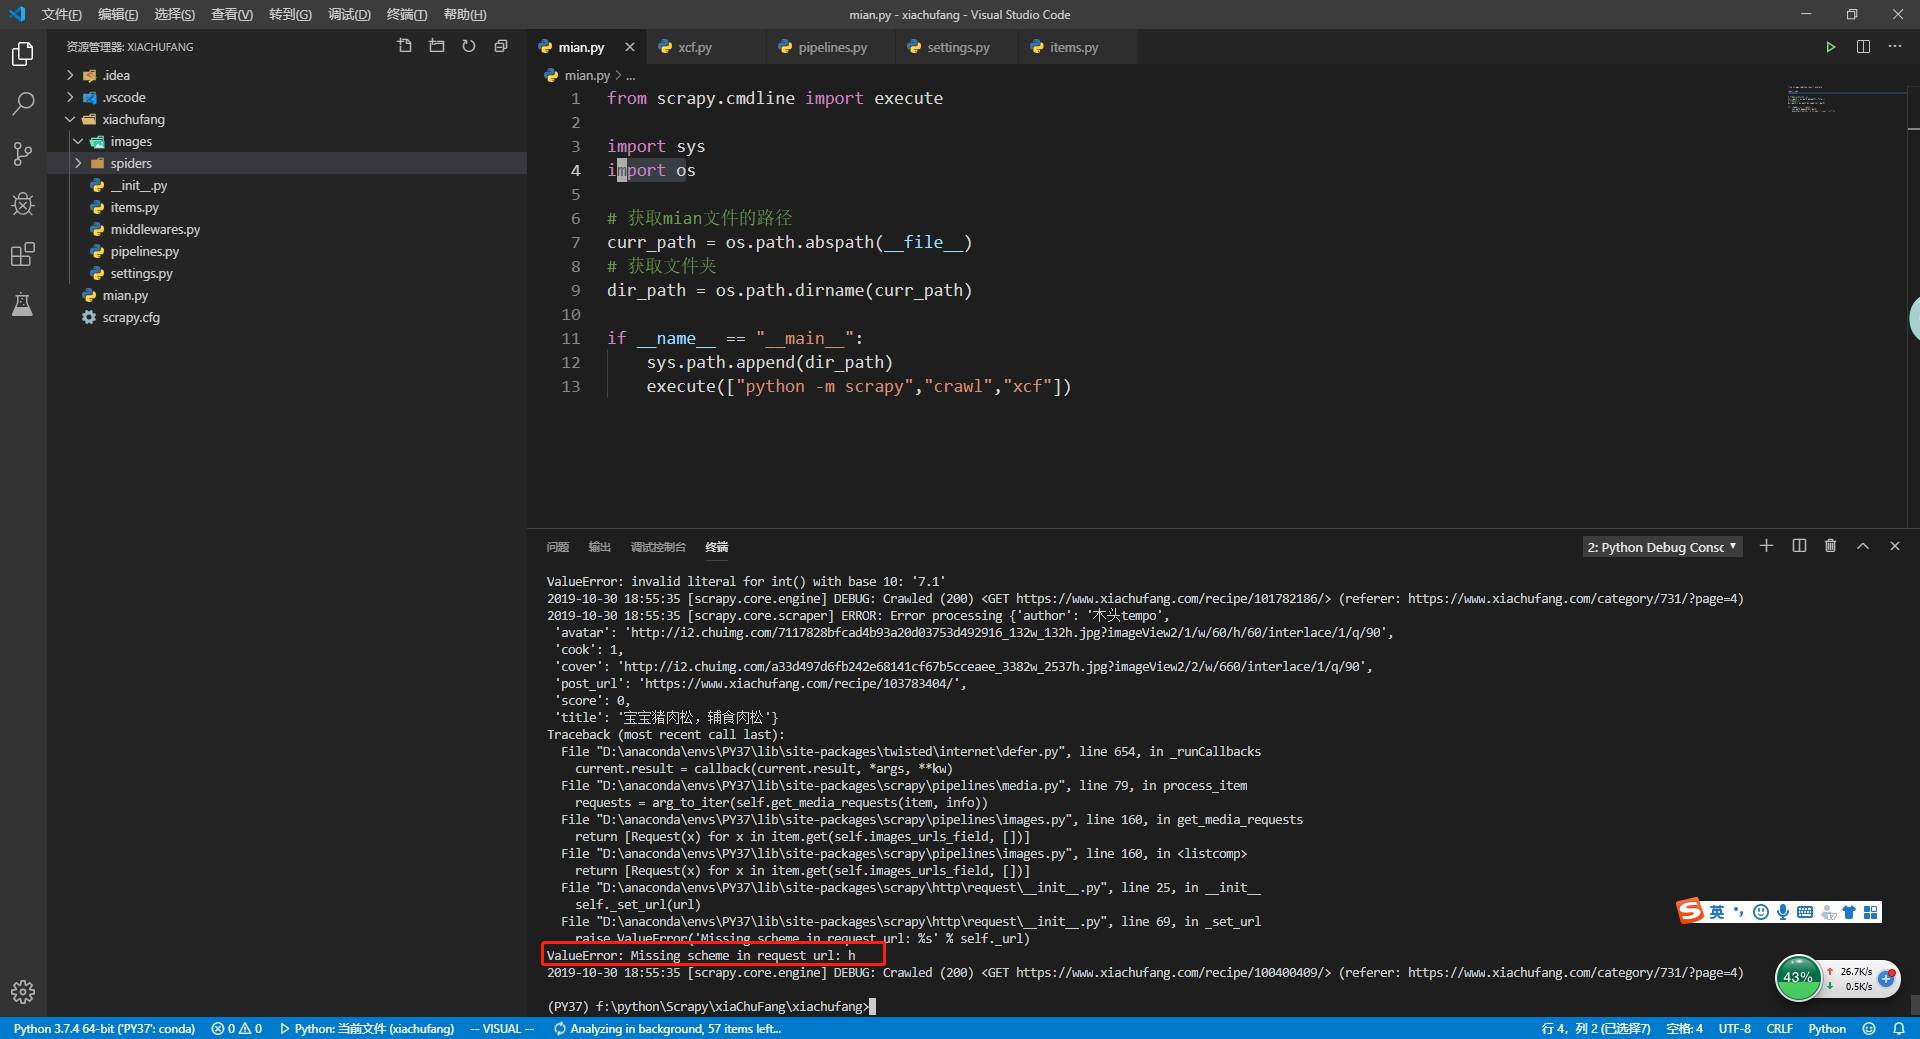Switch to 问题 panel tab
Viewport: 1920px width, 1039px height.
558,547
